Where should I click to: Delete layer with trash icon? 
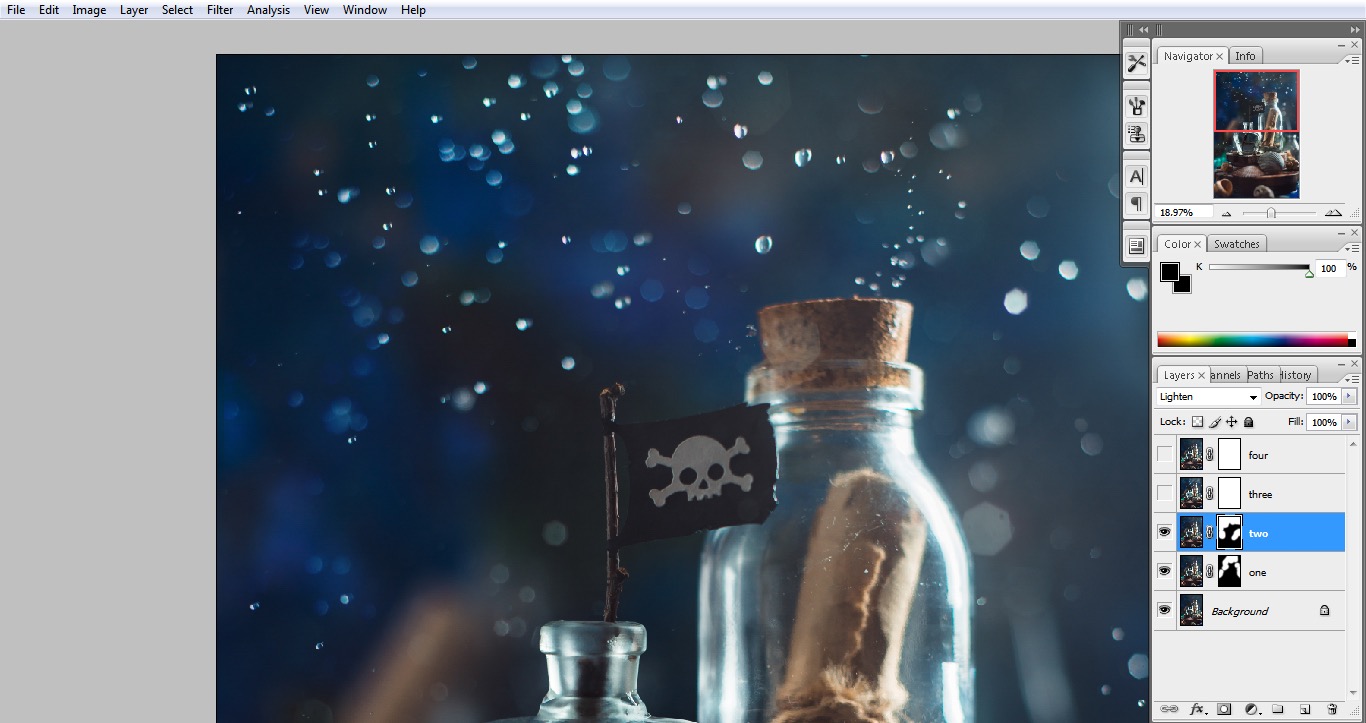coord(1332,709)
